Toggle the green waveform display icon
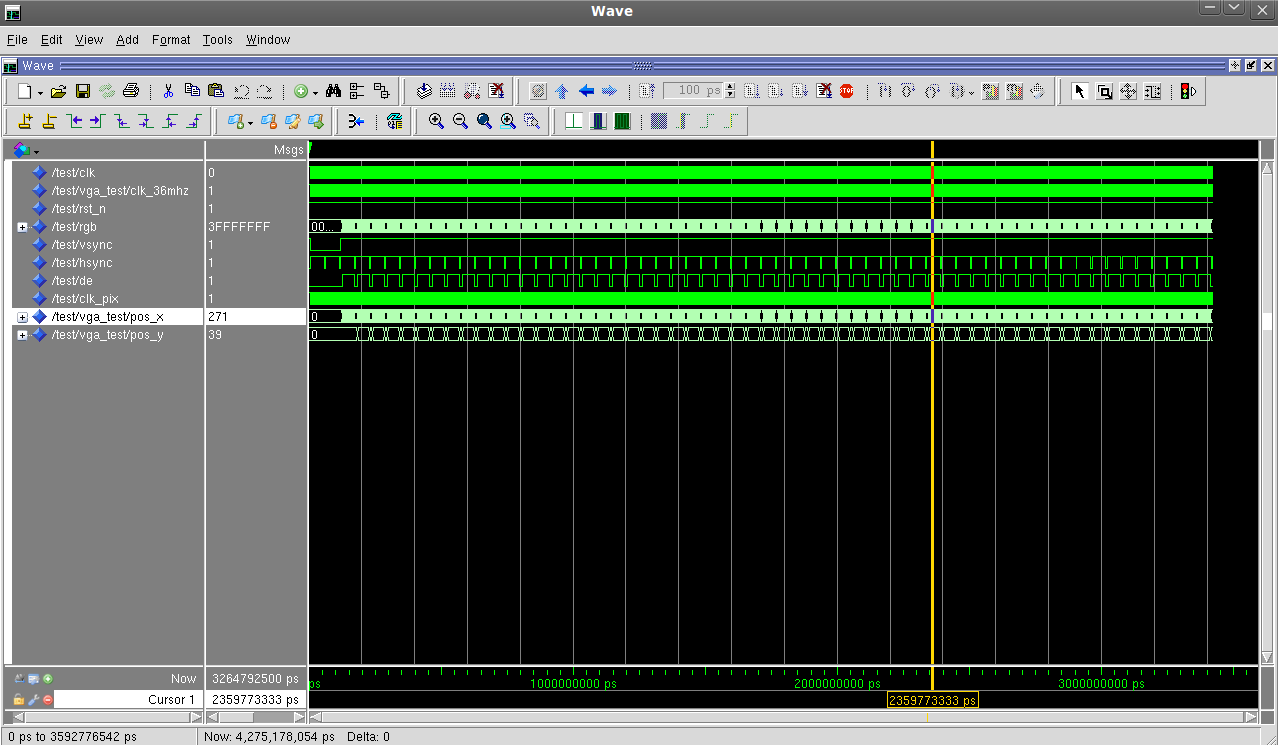1278x745 pixels. pyautogui.click(x=622, y=121)
